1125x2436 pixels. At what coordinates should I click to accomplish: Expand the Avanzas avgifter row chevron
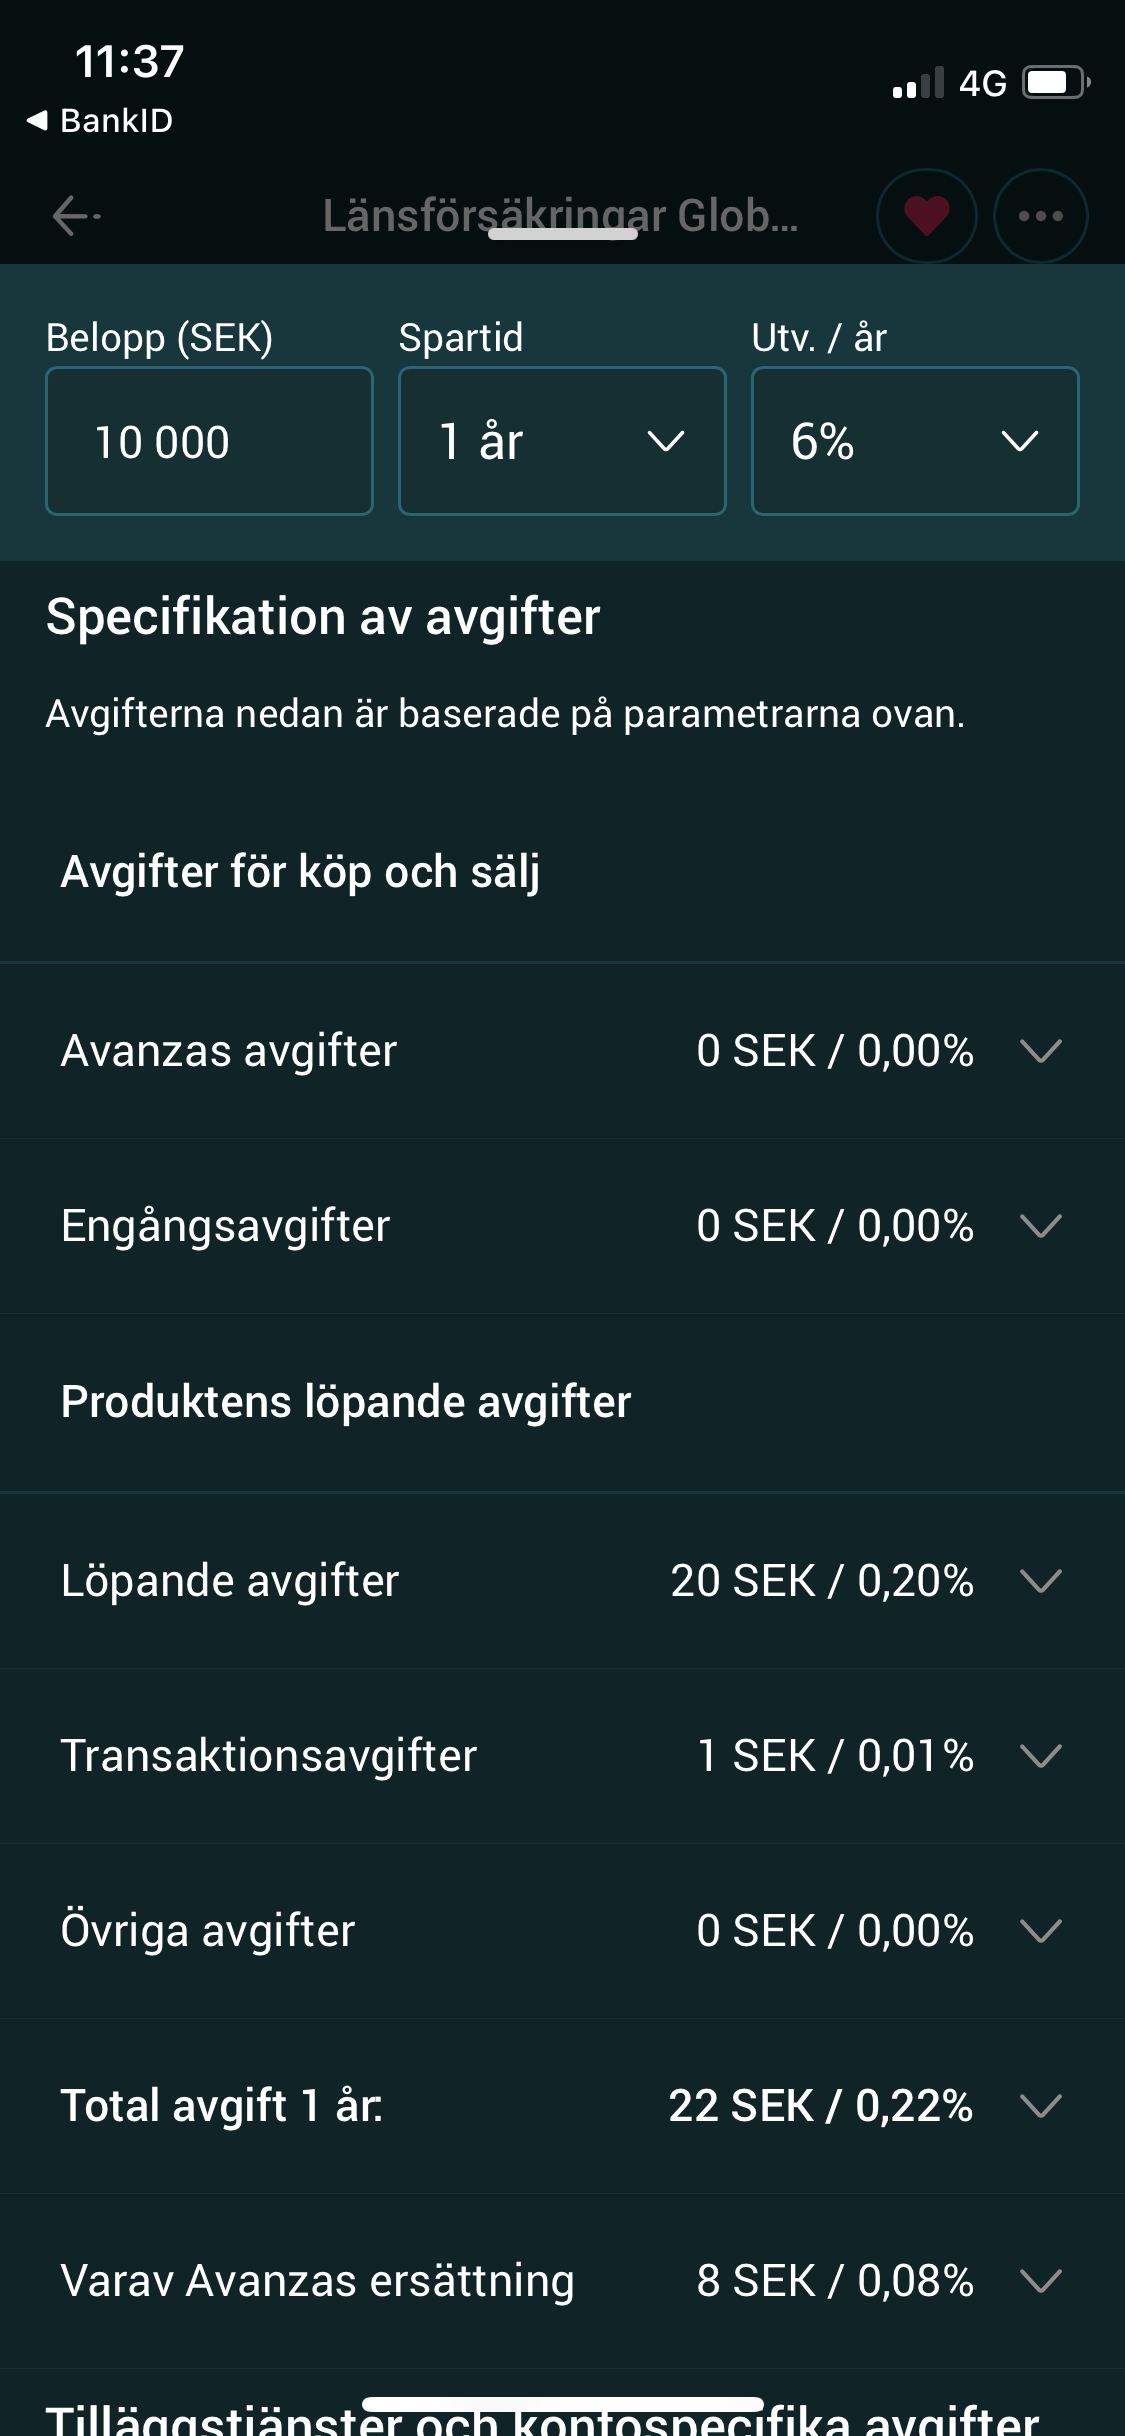pyautogui.click(x=1040, y=1051)
